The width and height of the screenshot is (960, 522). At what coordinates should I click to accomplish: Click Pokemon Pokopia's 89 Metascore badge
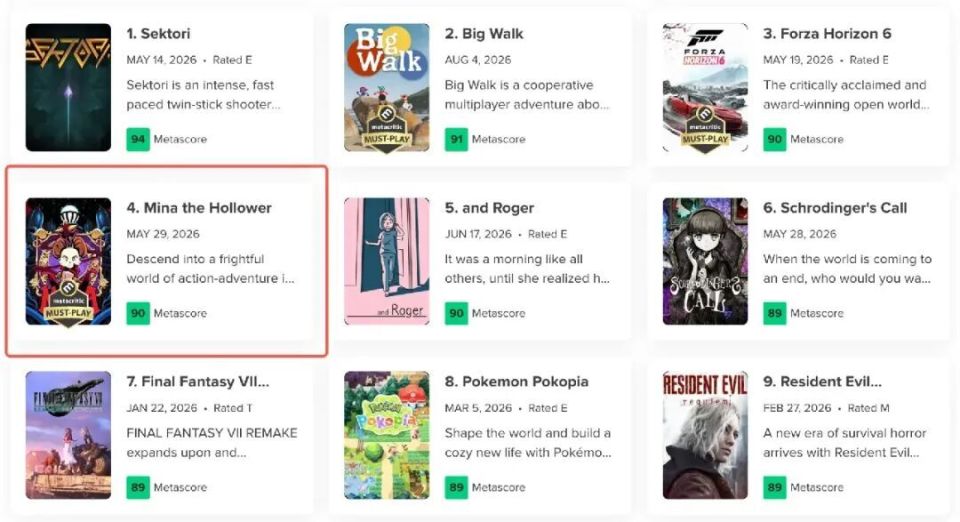pos(456,487)
